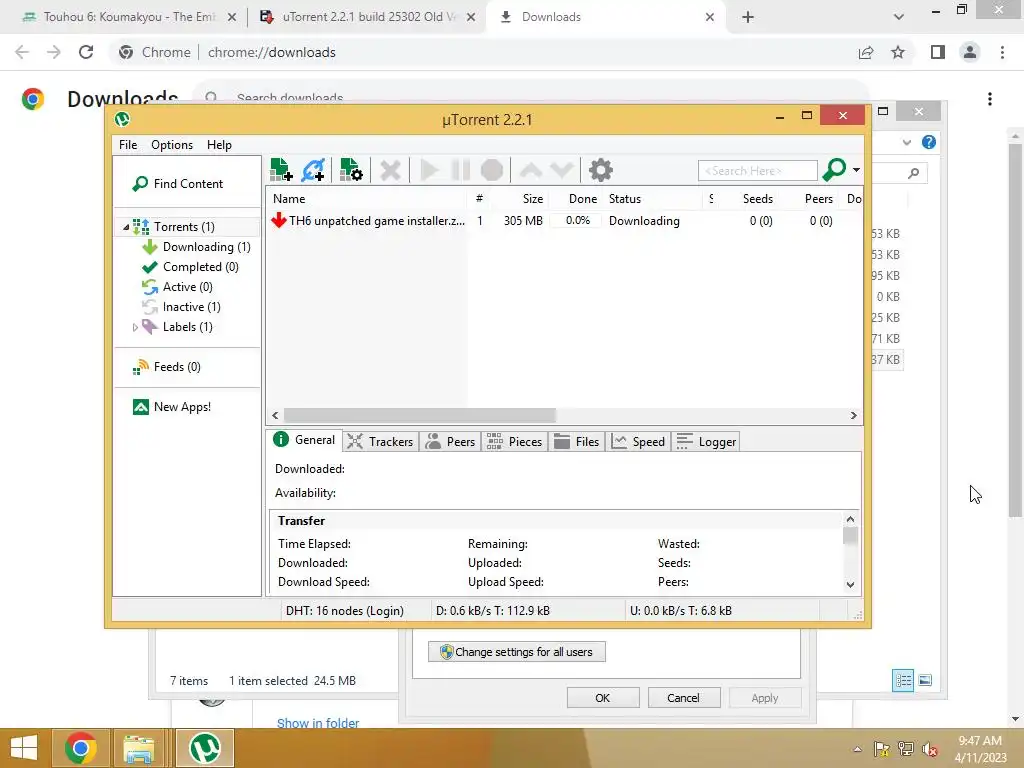Bookmark this page with star icon
The height and width of the screenshot is (768, 1024).
[898, 52]
